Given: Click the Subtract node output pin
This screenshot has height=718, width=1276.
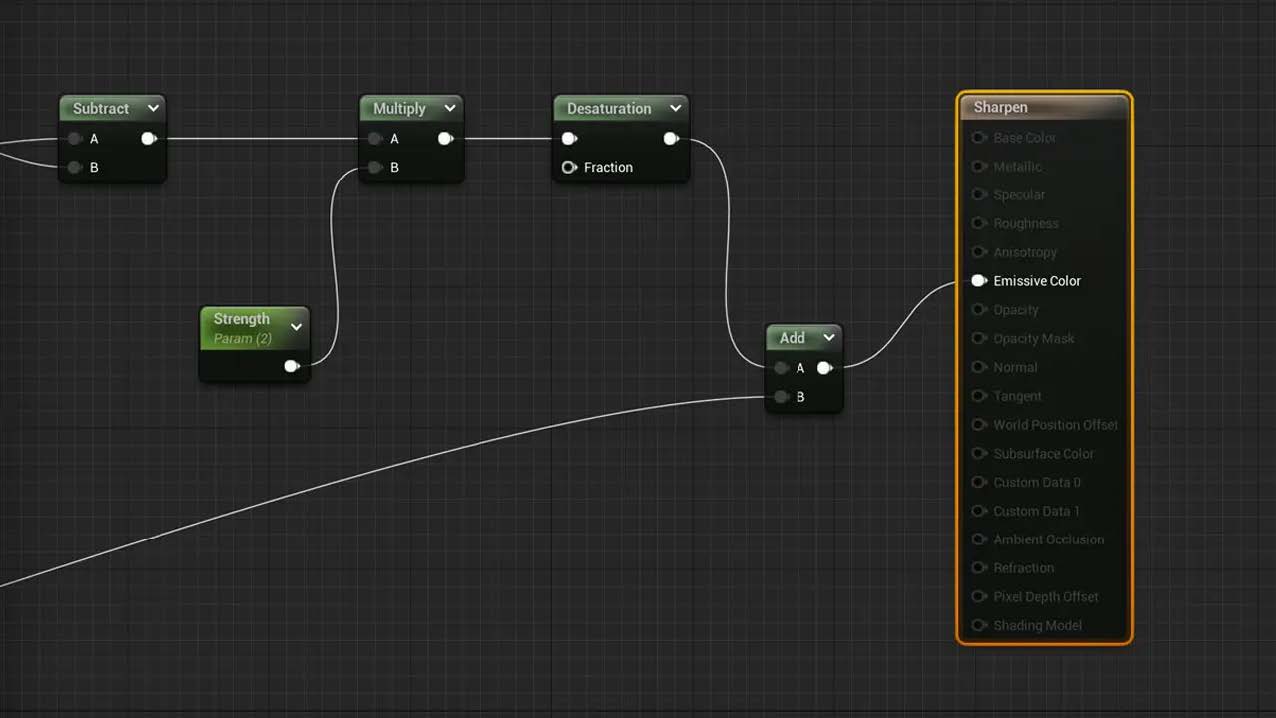Looking at the screenshot, I should click(x=149, y=139).
